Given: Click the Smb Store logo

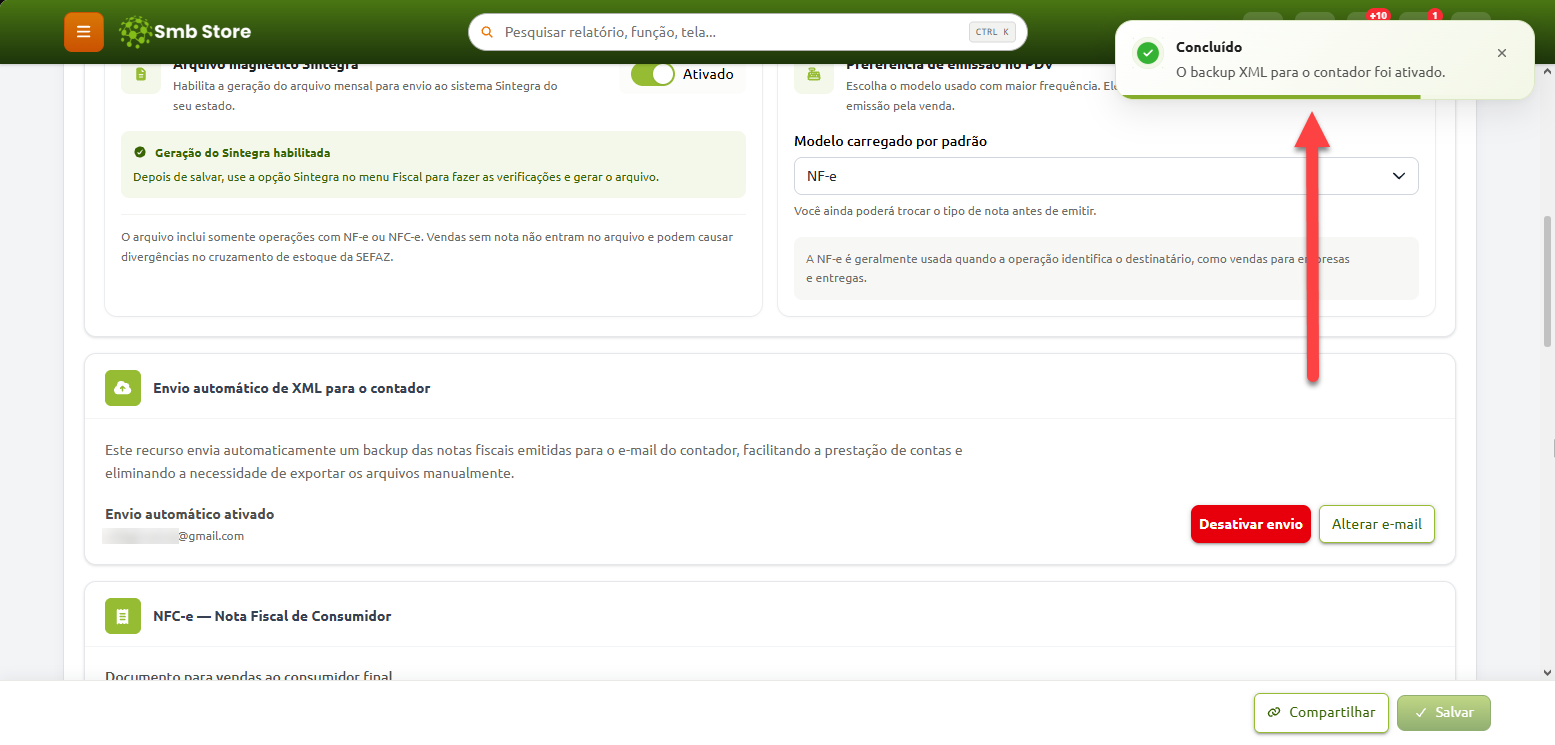Looking at the screenshot, I should click(184, 32).
